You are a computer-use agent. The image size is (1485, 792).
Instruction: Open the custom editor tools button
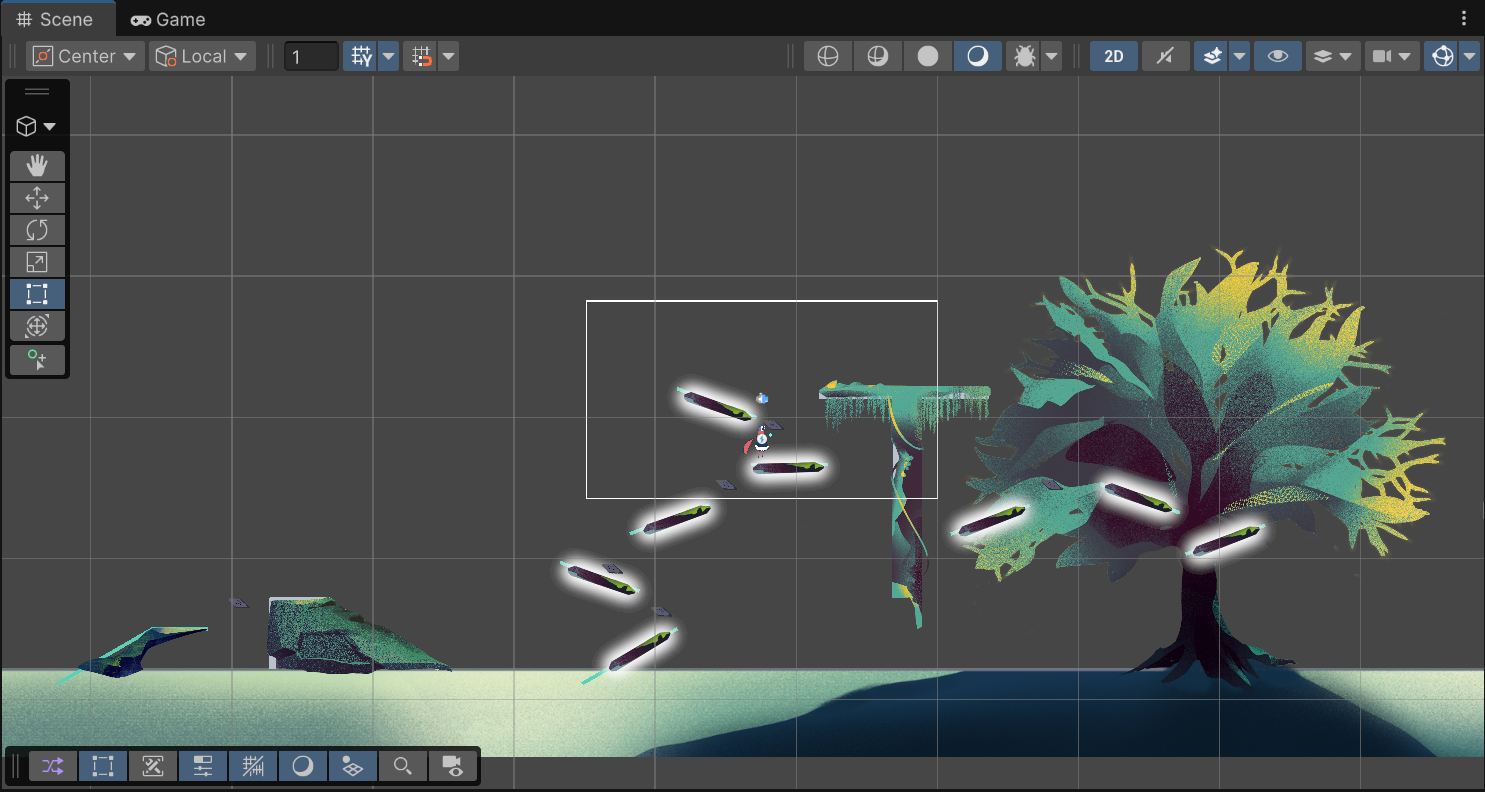tap(37, 359)
